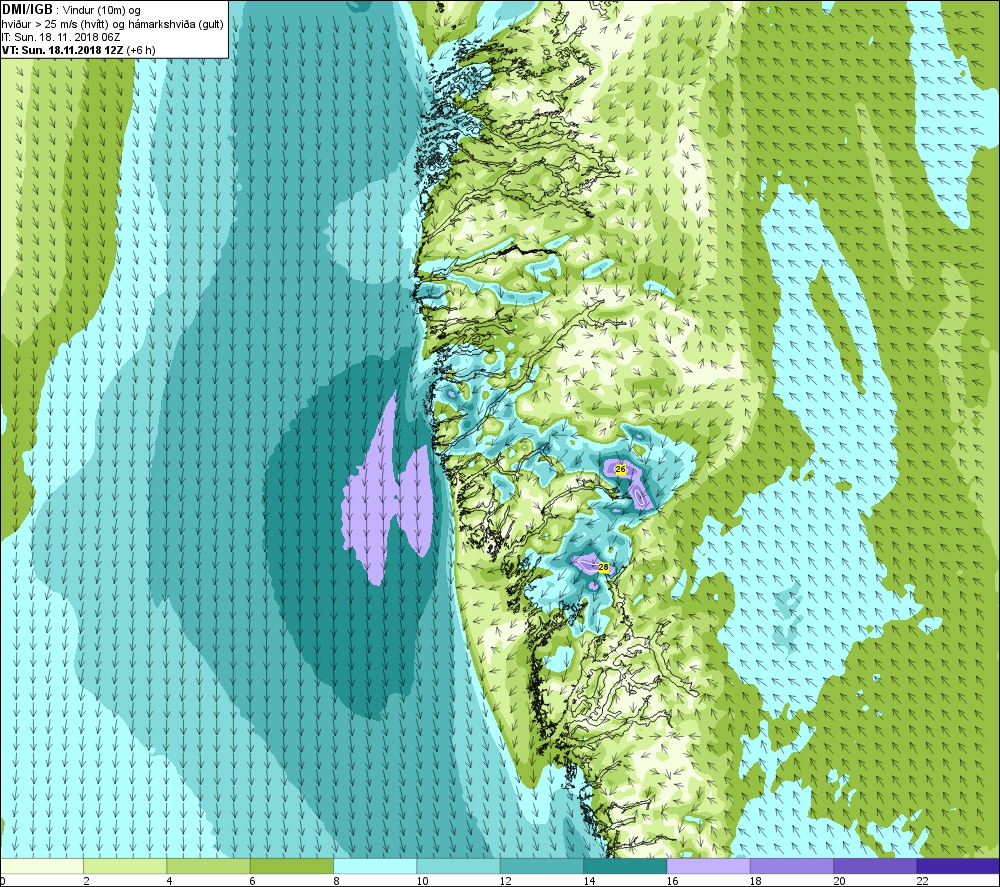Click the olive green 6–8 m/s legend swatch
The image size is (1000, 887).
click(291, 866)
